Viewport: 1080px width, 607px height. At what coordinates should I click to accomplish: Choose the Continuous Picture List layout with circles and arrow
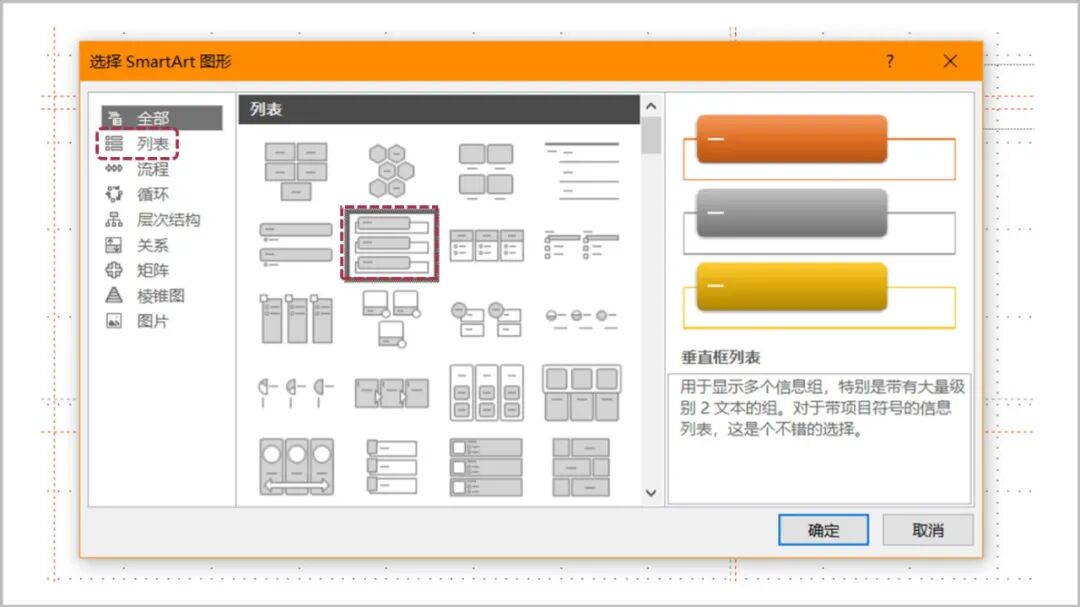(x=296, y=466)
